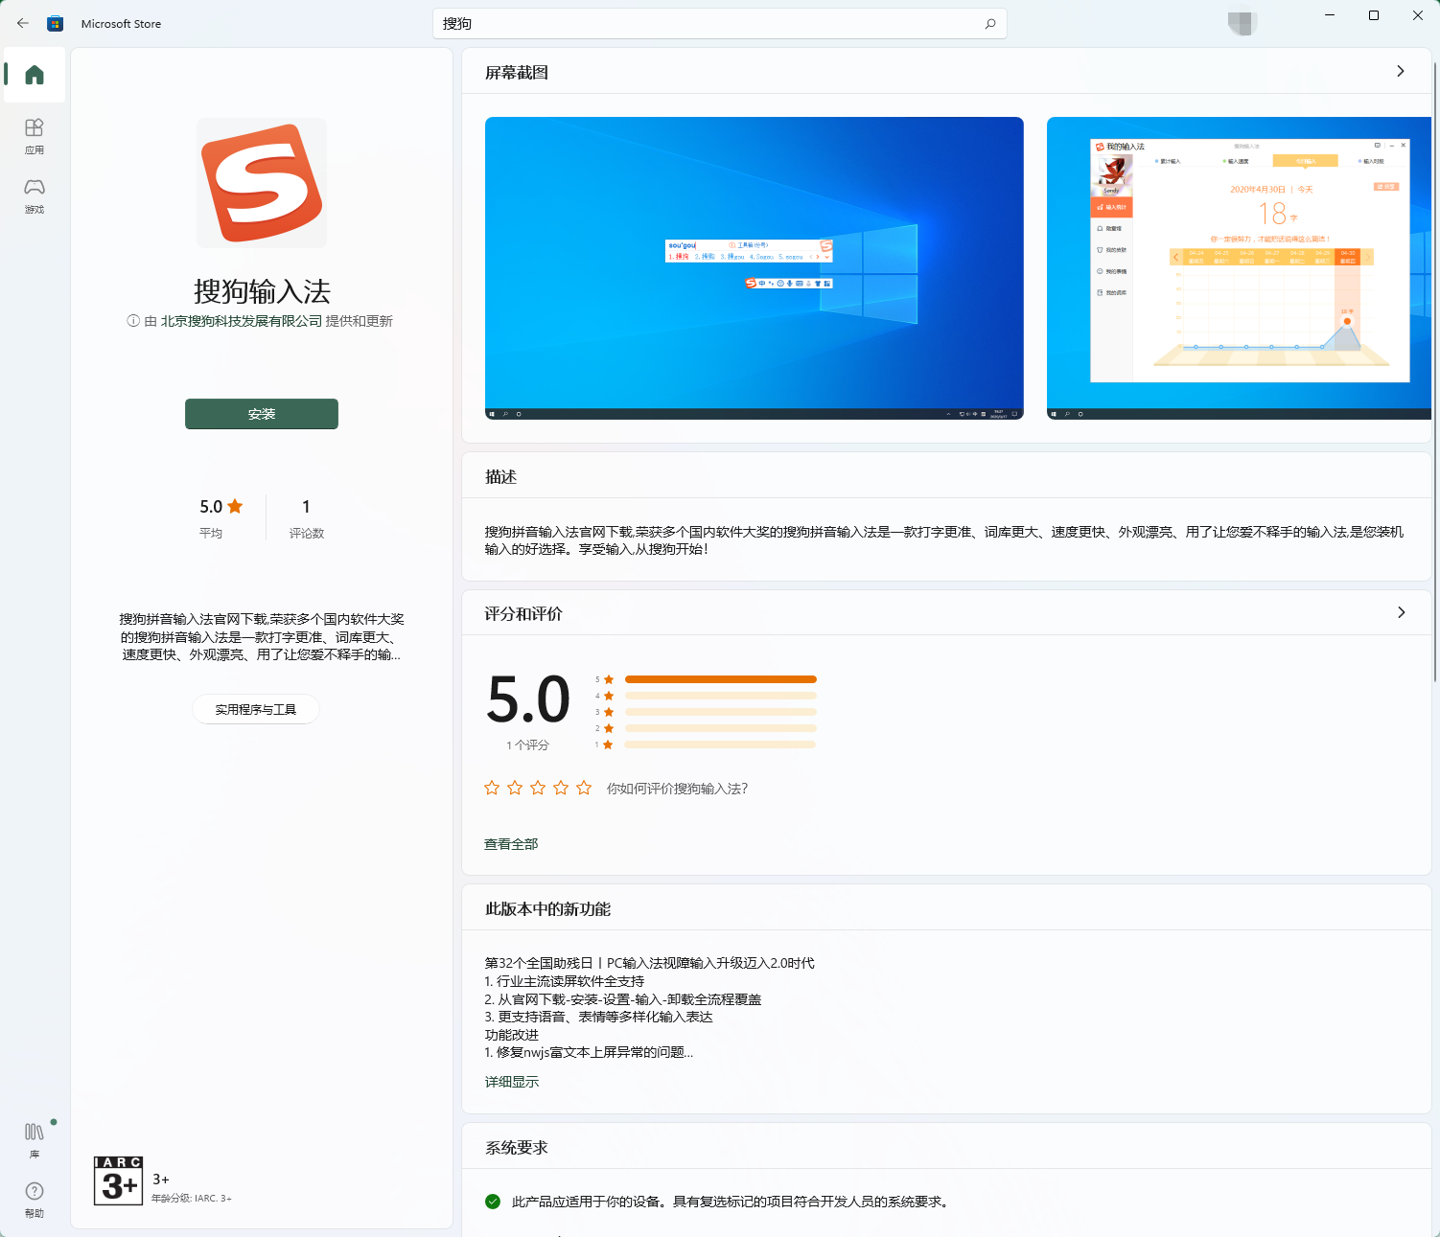
Task: Rate the app three stars
Action: coord(538,788)
